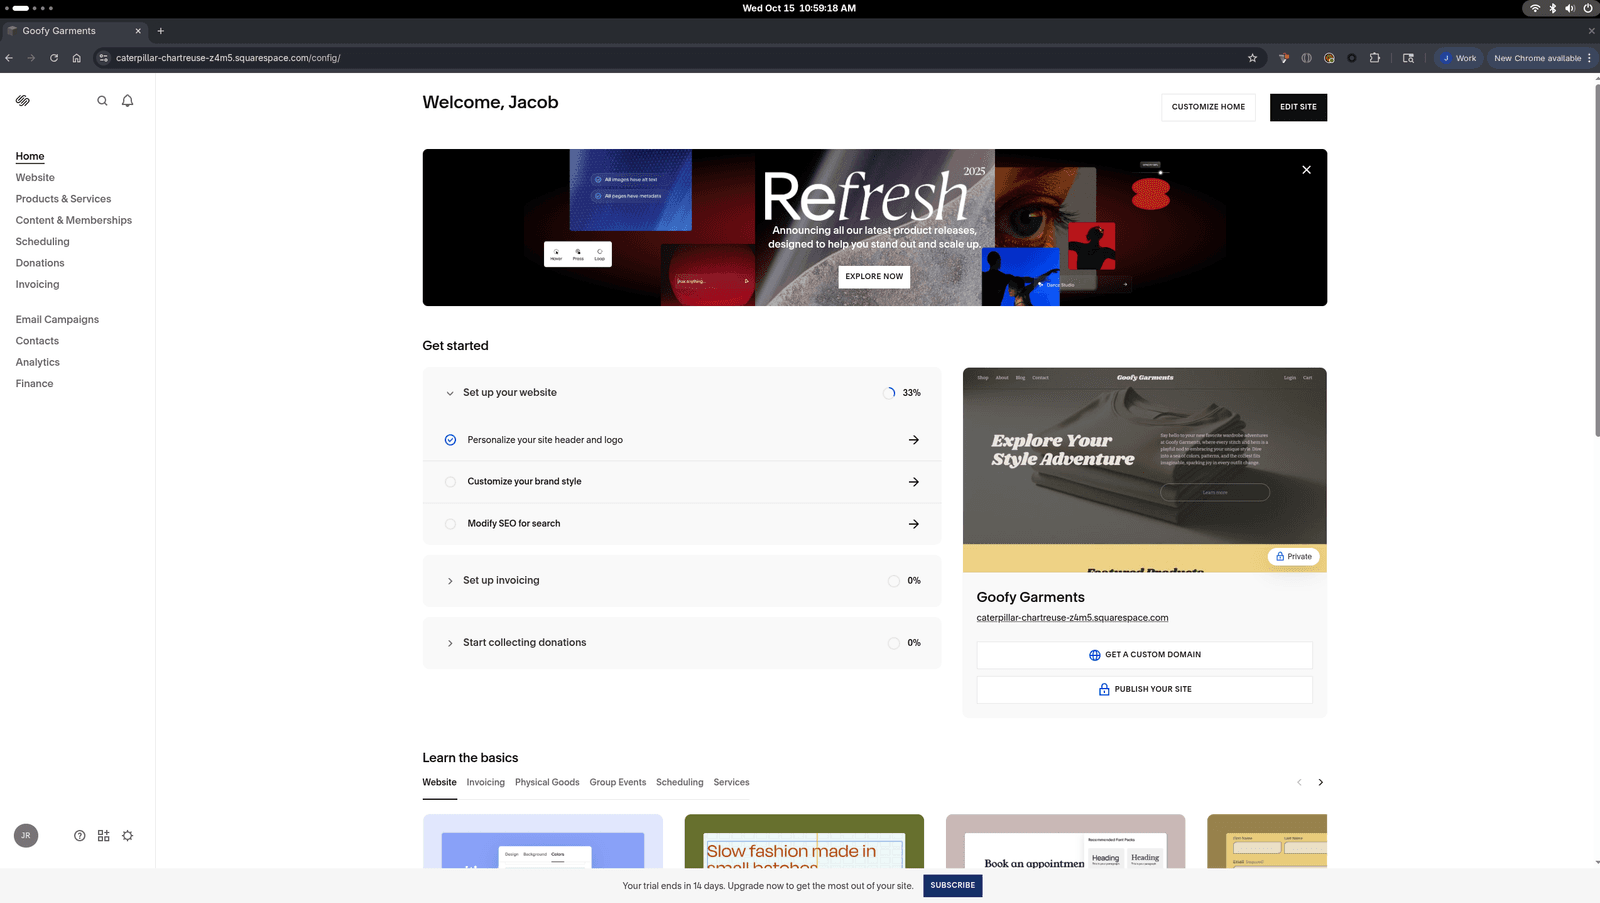Check the Modify SEO for search circle

450,524
